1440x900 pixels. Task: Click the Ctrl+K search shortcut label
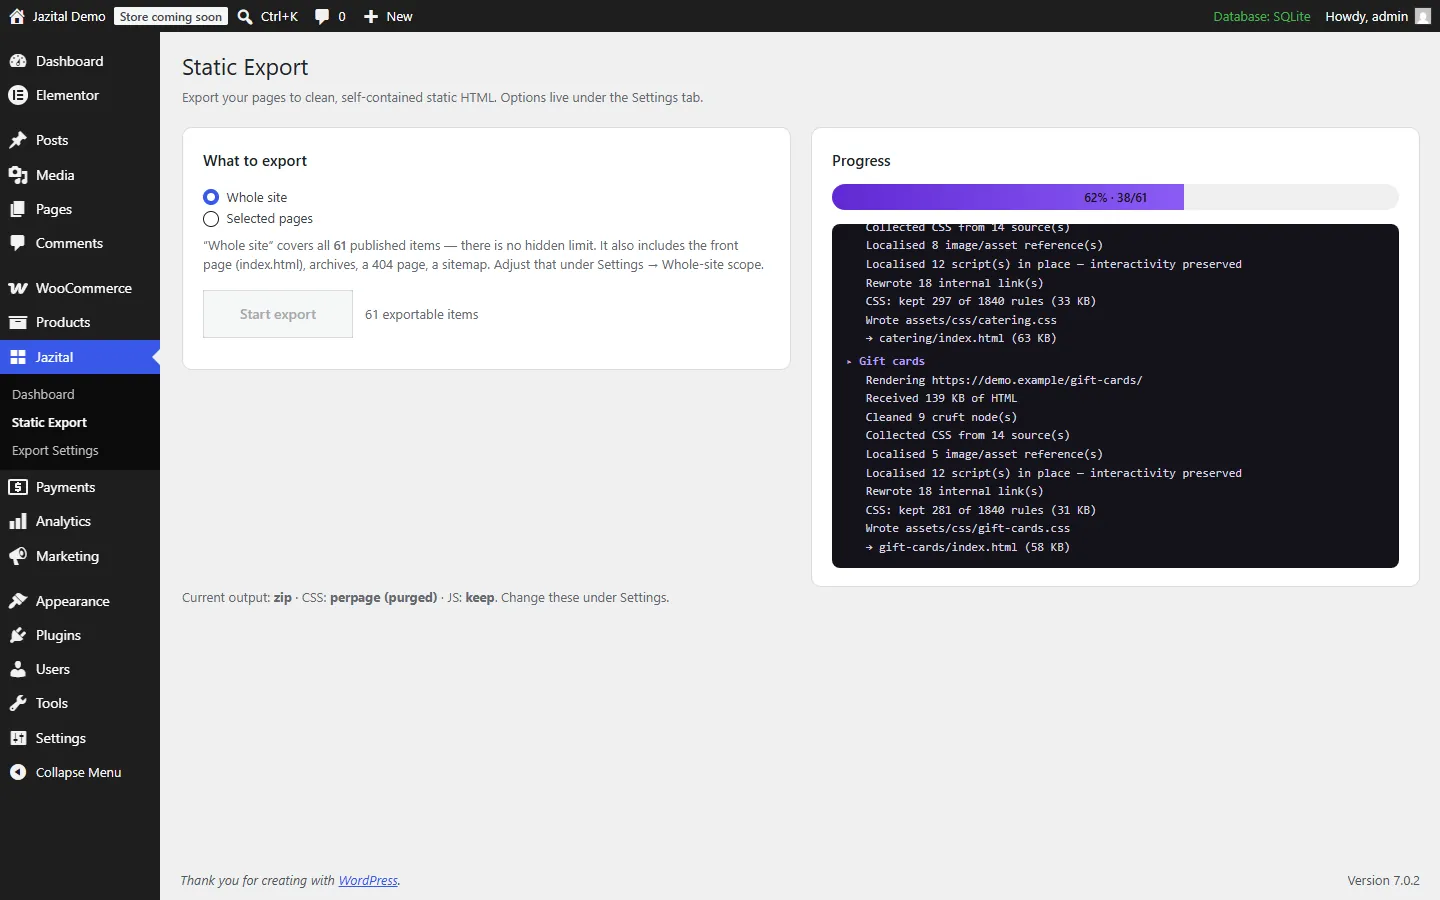280,16
